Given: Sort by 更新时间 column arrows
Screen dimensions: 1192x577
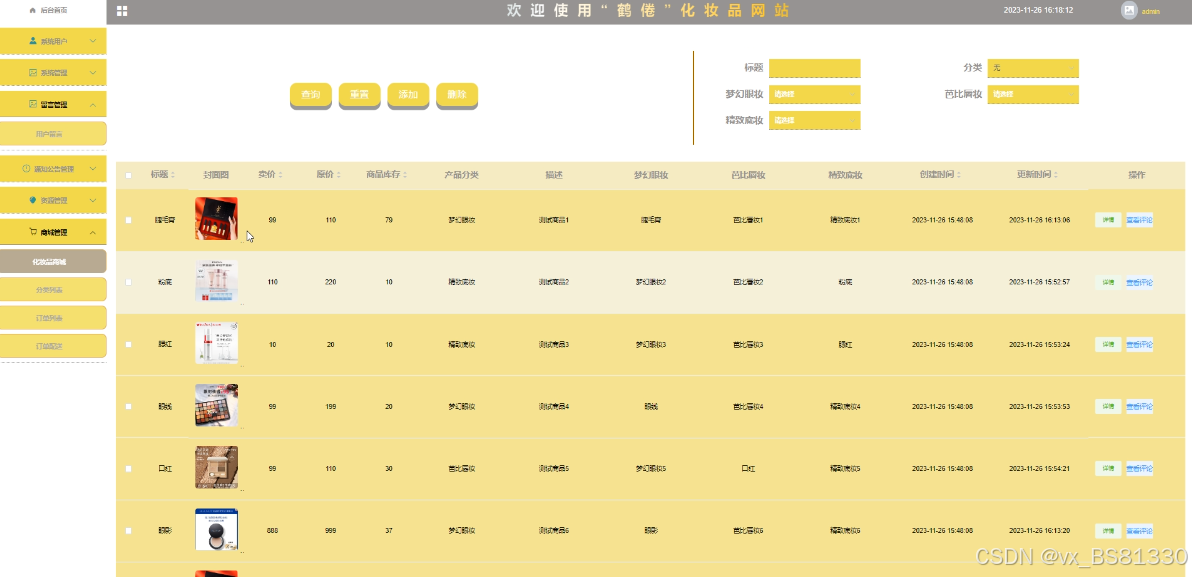Looking at the screenshot, I should (1056, 175).
